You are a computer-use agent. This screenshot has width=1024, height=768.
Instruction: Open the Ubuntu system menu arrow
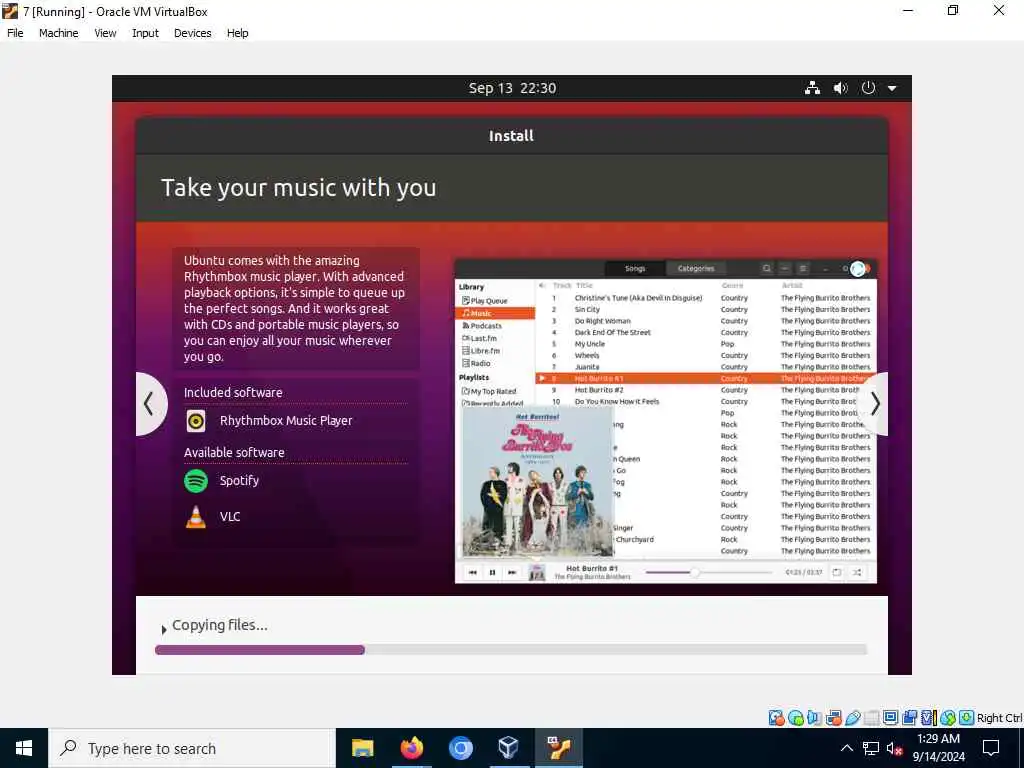point(892,88)
